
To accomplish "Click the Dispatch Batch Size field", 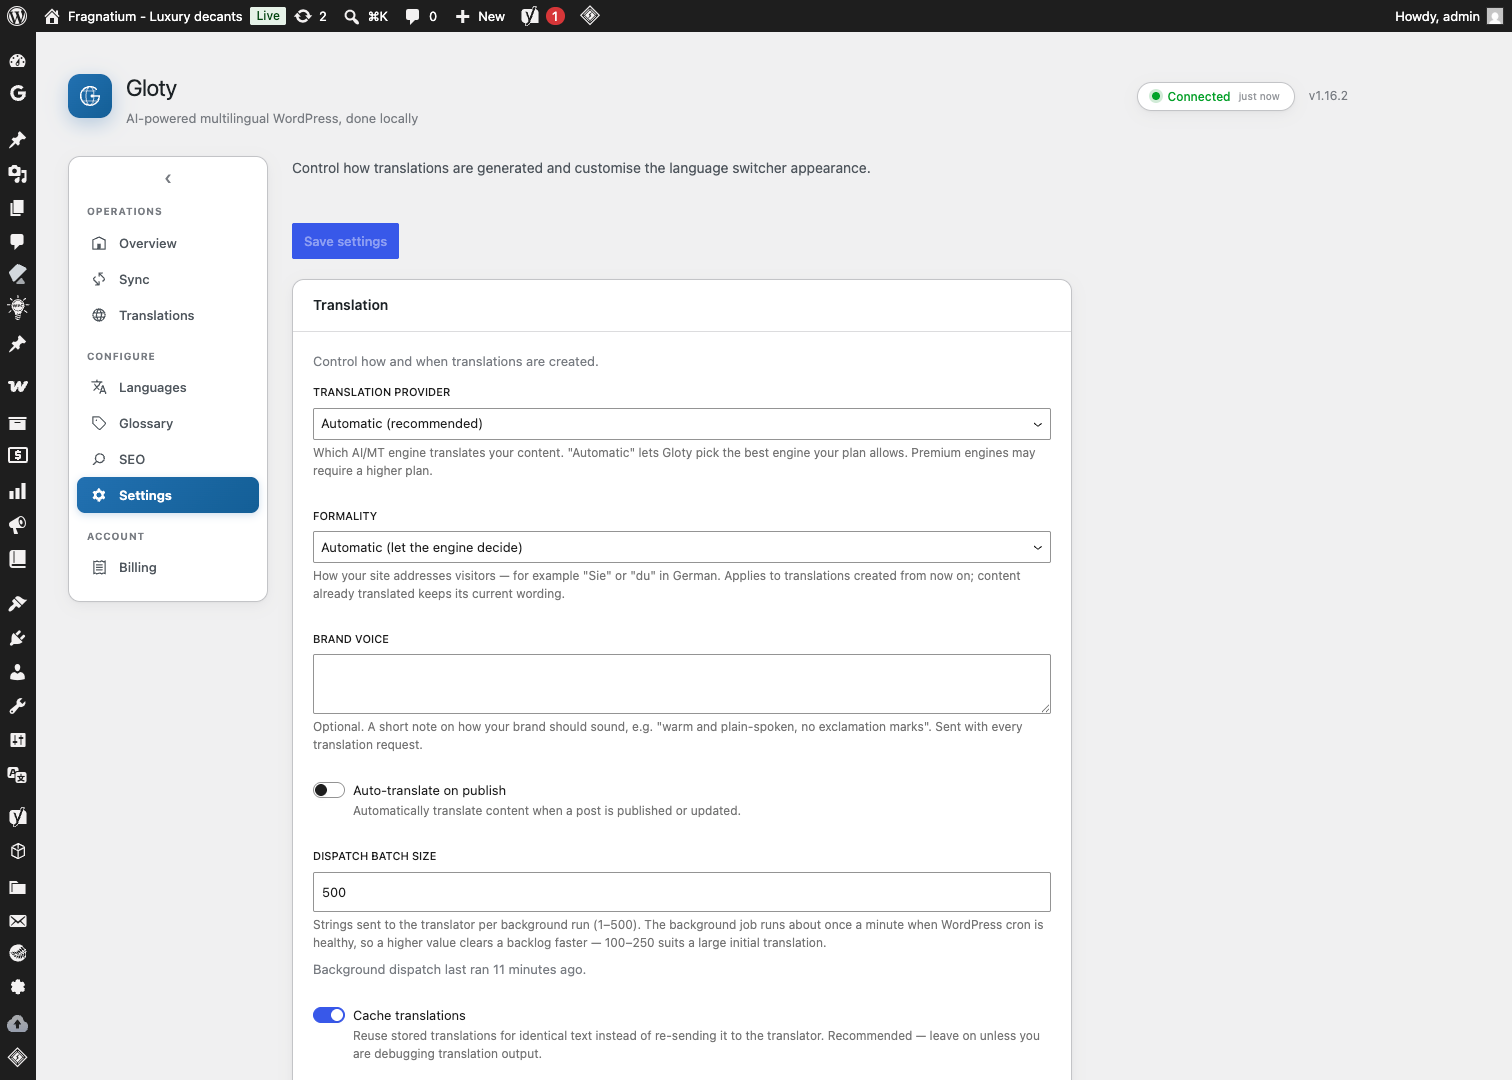I will [682, 892].
